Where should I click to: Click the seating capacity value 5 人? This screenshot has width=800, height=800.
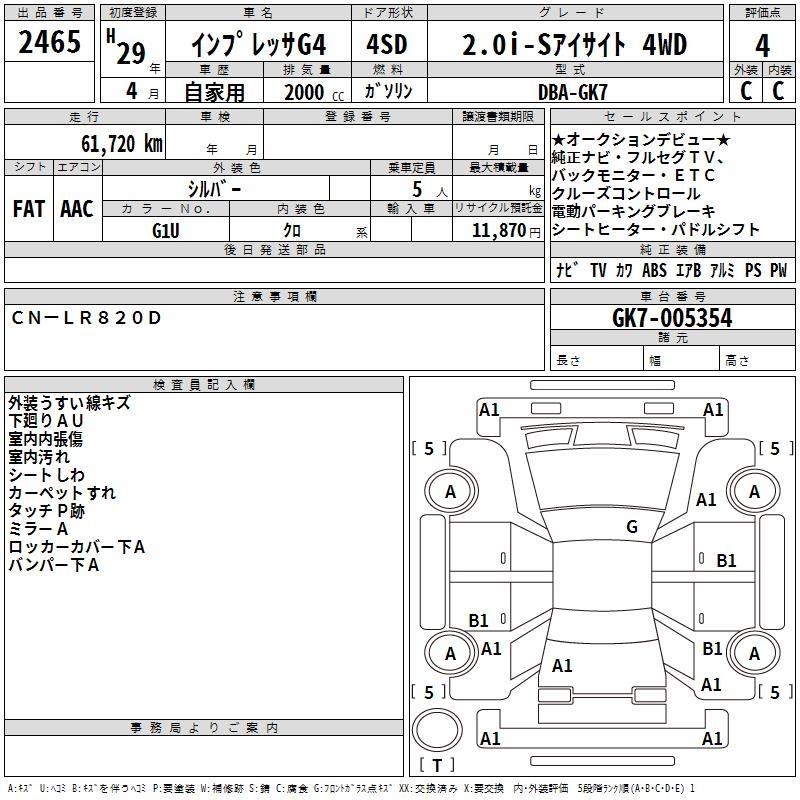coord(430,190)
